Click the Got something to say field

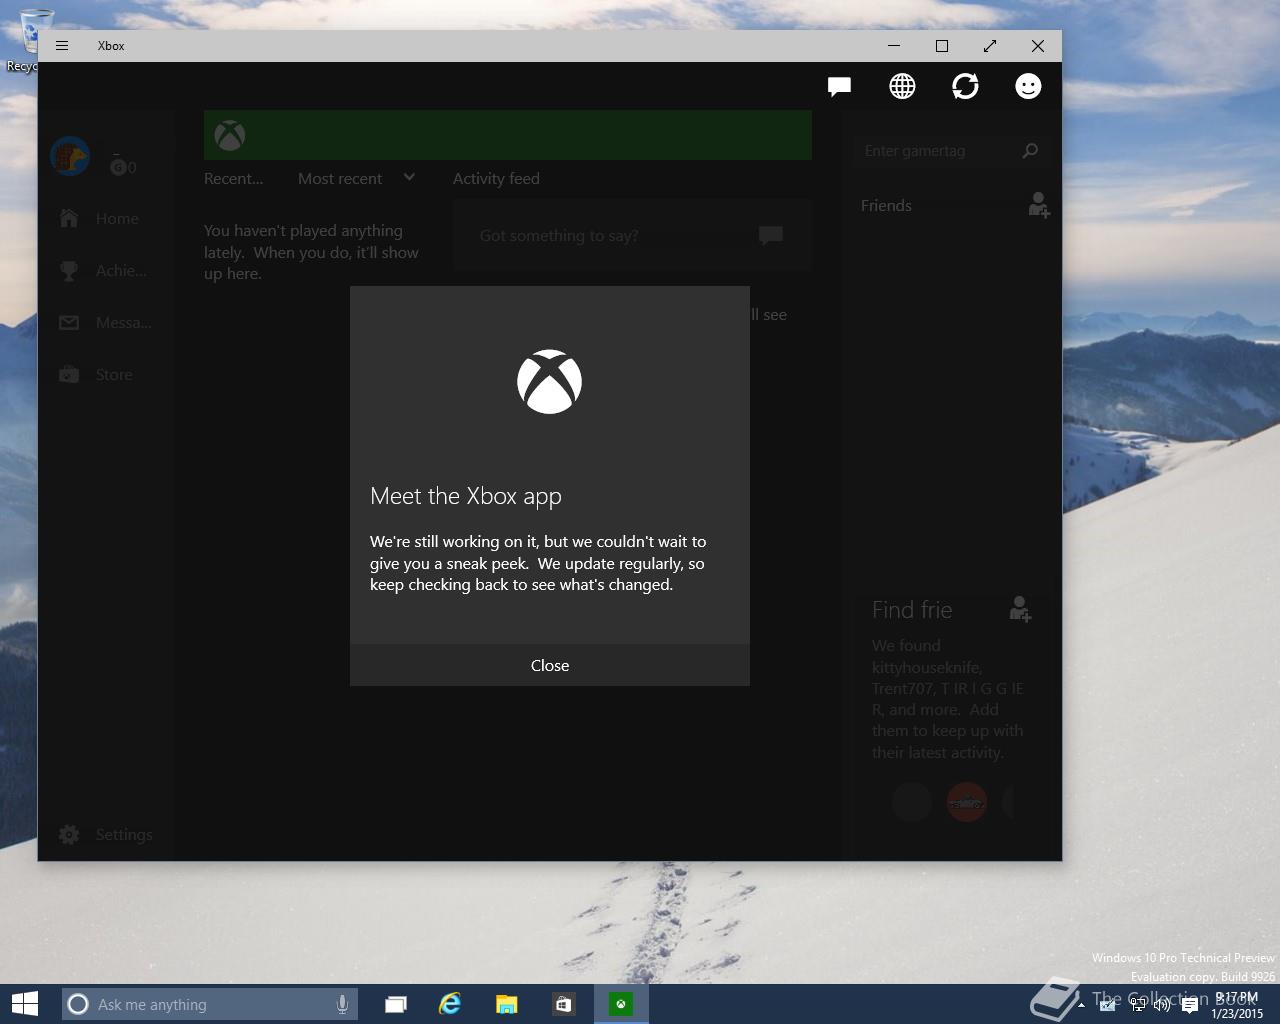pos(632,235)
